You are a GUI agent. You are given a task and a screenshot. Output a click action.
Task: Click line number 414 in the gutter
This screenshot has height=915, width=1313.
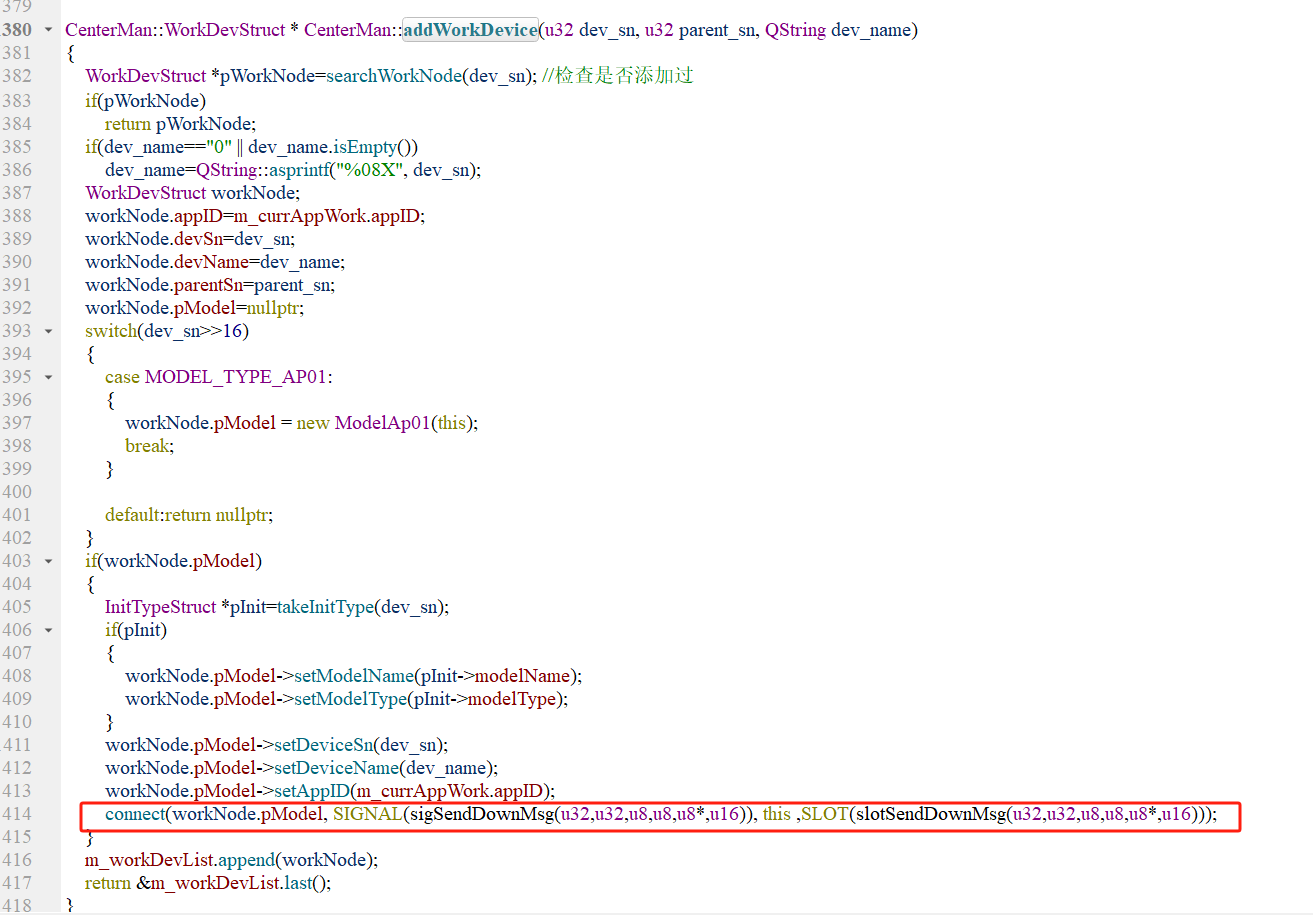tap(17, 814)
